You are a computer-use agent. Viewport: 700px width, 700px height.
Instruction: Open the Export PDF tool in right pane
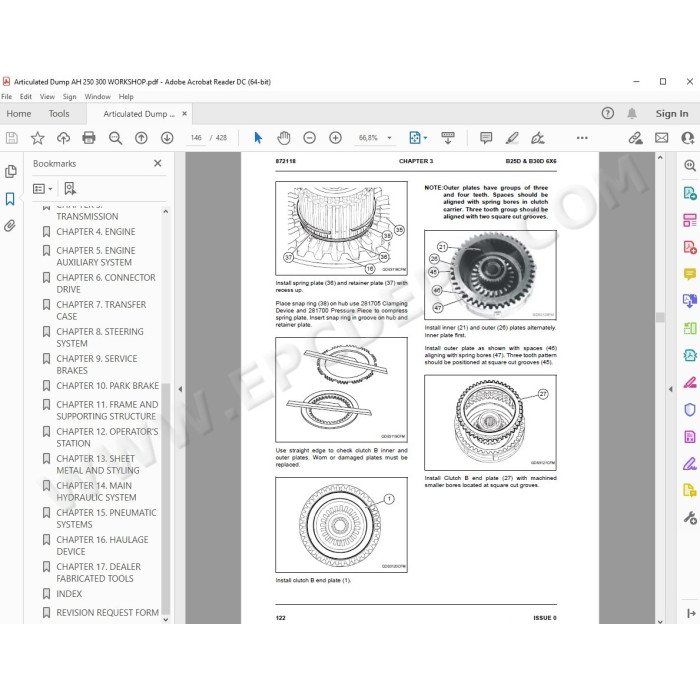[690, 193]
